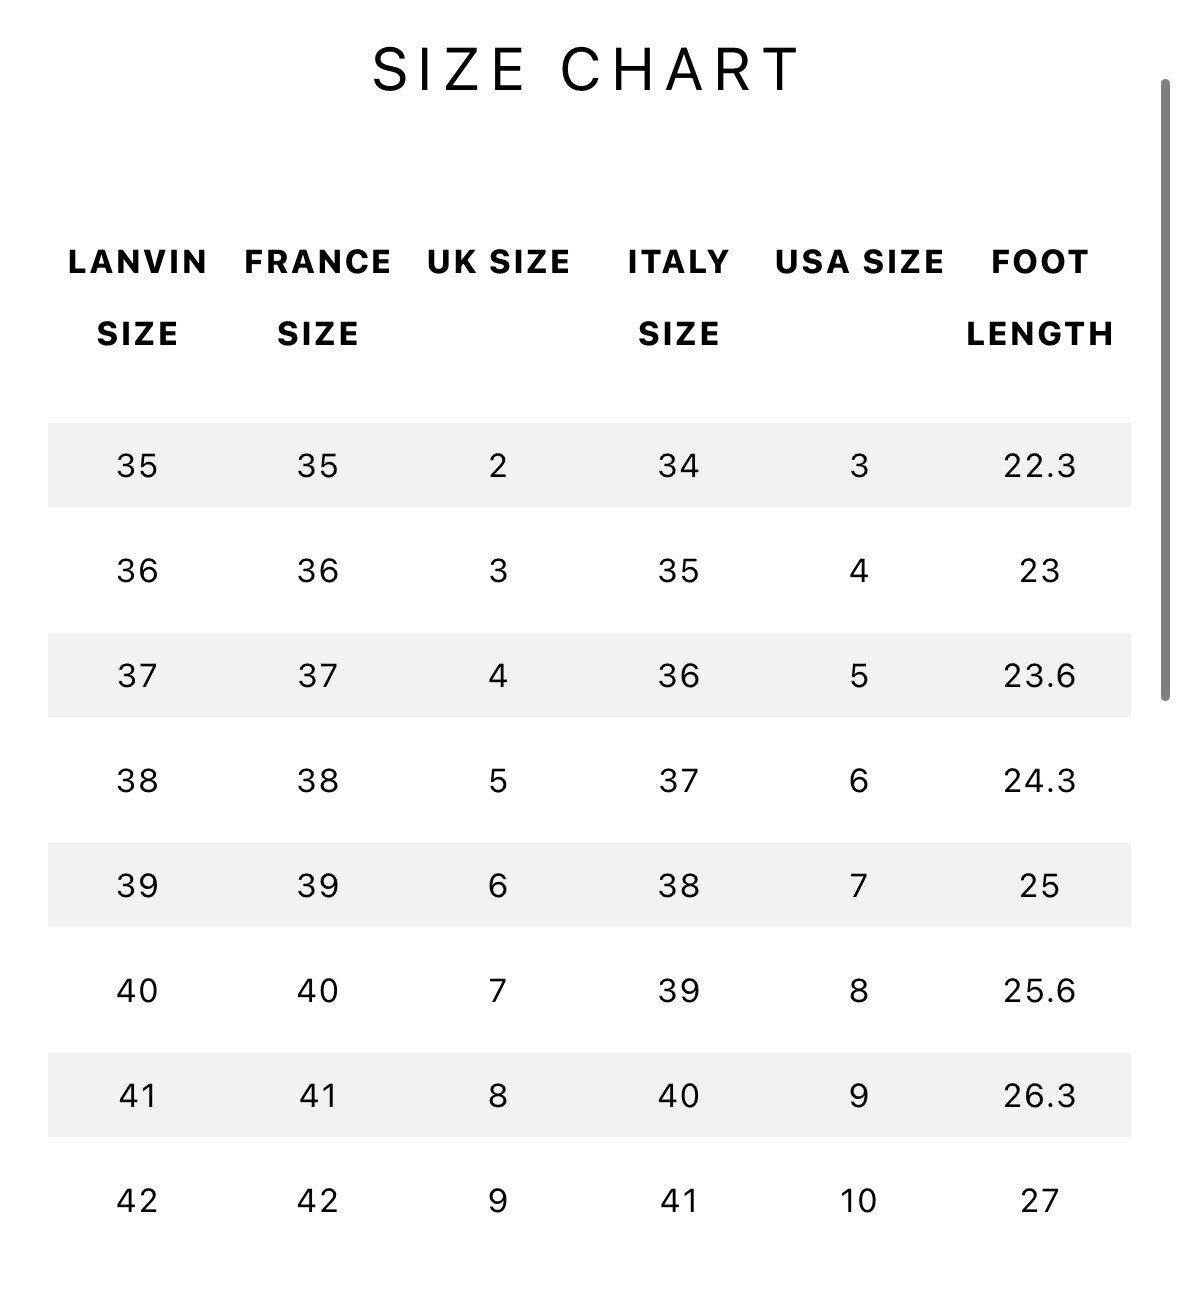Click foot length value 24.3
This screenshot has height=1294, width=1179.
click(1040, 781)
